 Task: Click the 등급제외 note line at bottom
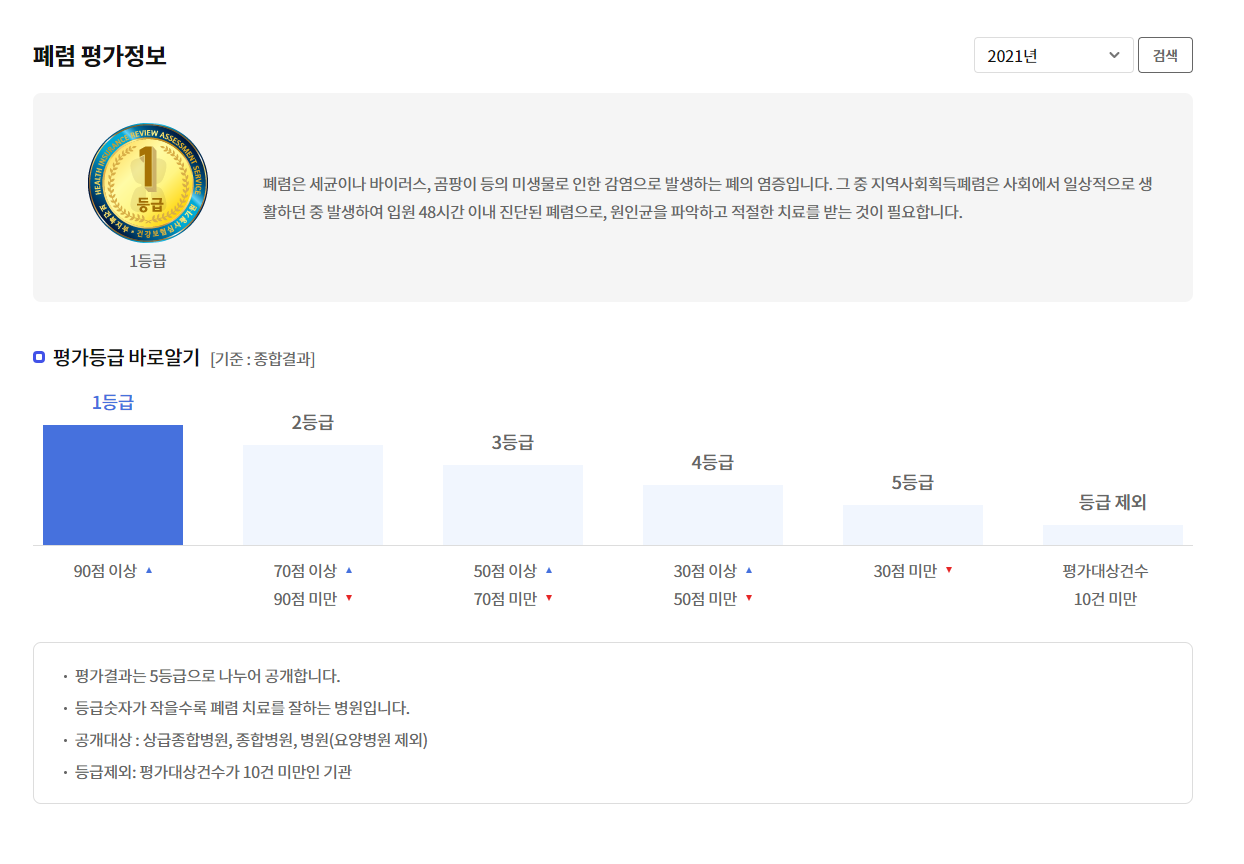click(x=213, y=772)
